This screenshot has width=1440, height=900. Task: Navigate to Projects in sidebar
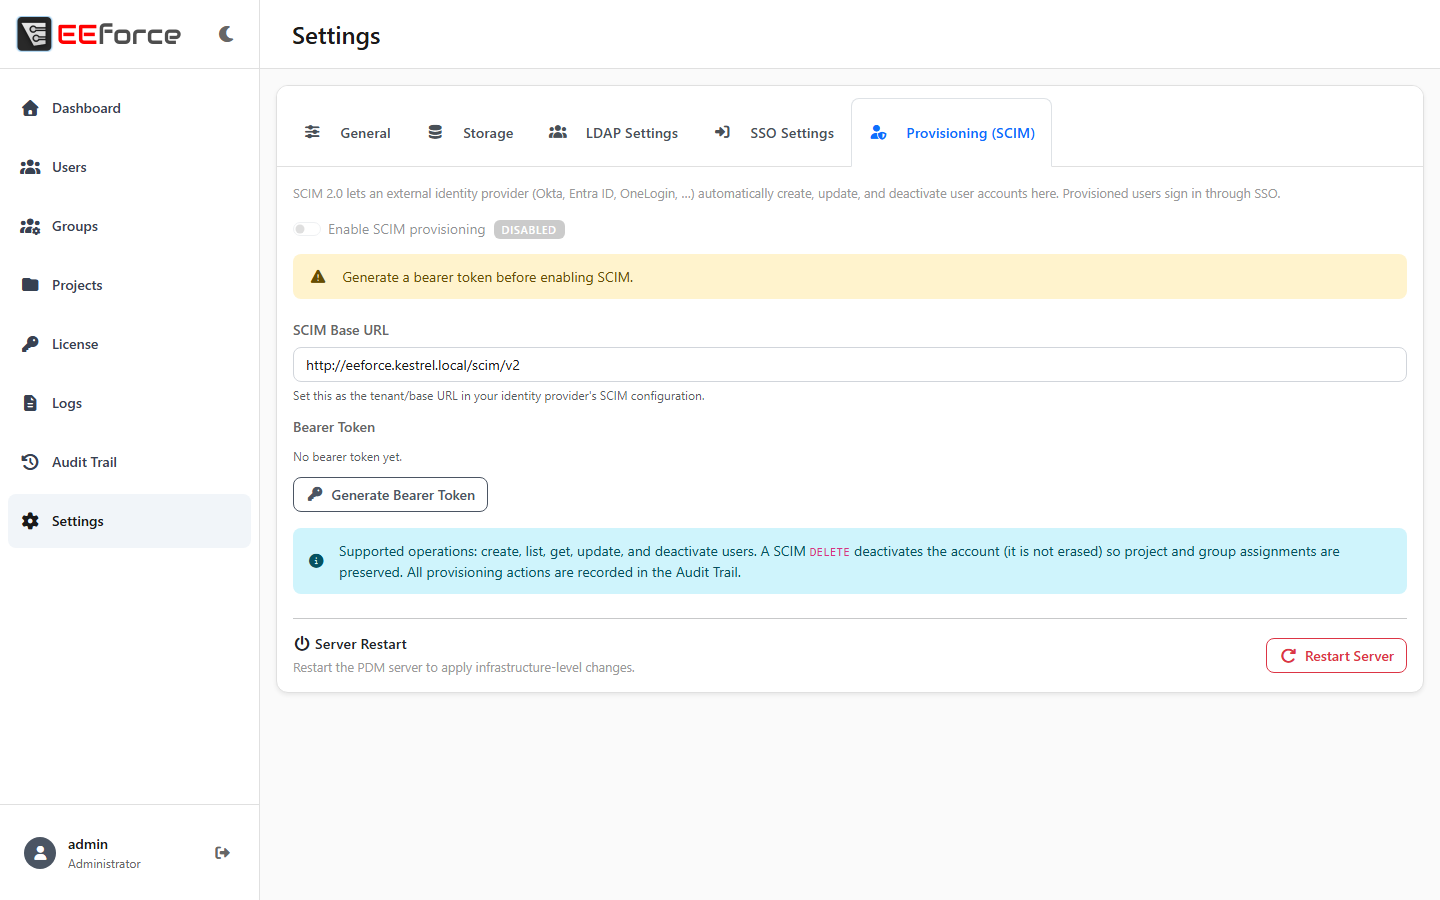click(129, 285)
